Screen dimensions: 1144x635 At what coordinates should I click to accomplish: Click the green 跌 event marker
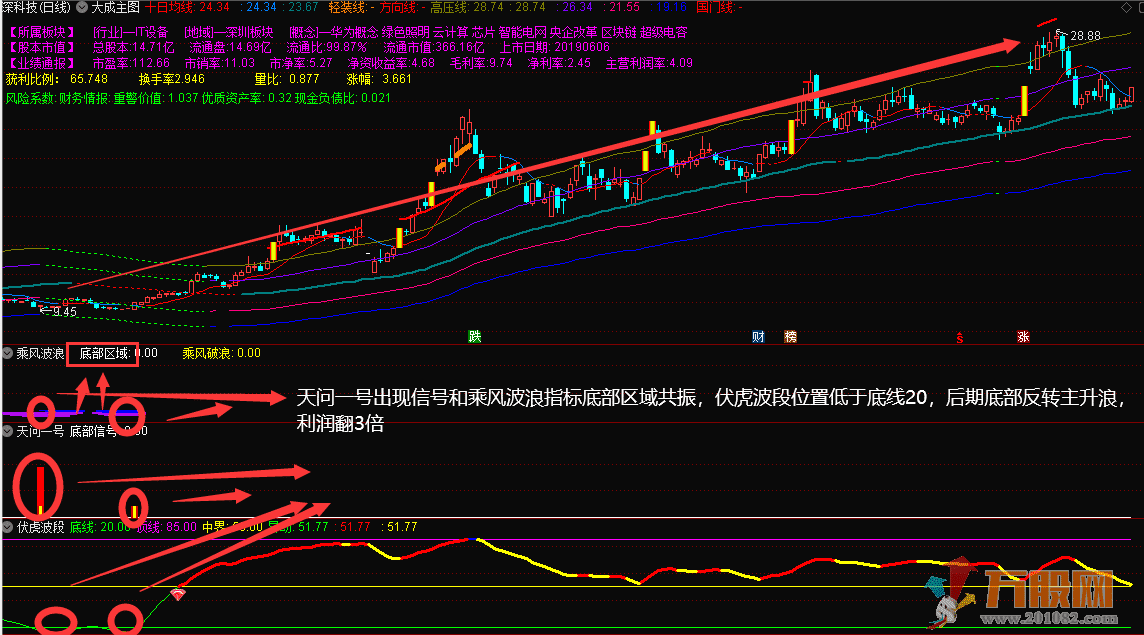pyautogui.click(x=475, y=336)
